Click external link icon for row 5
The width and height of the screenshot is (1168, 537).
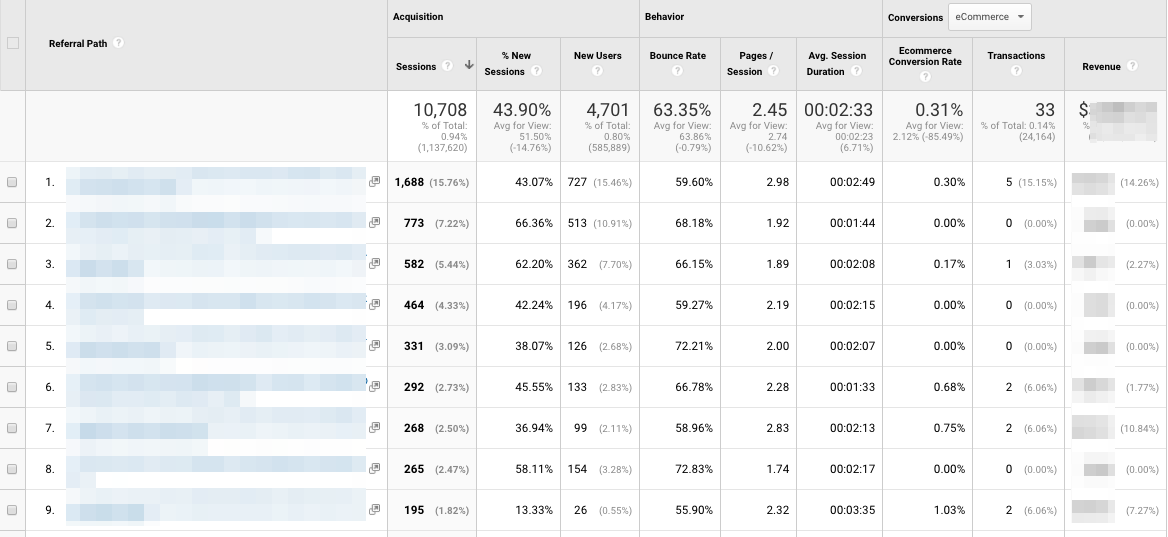tap(374, 346)
